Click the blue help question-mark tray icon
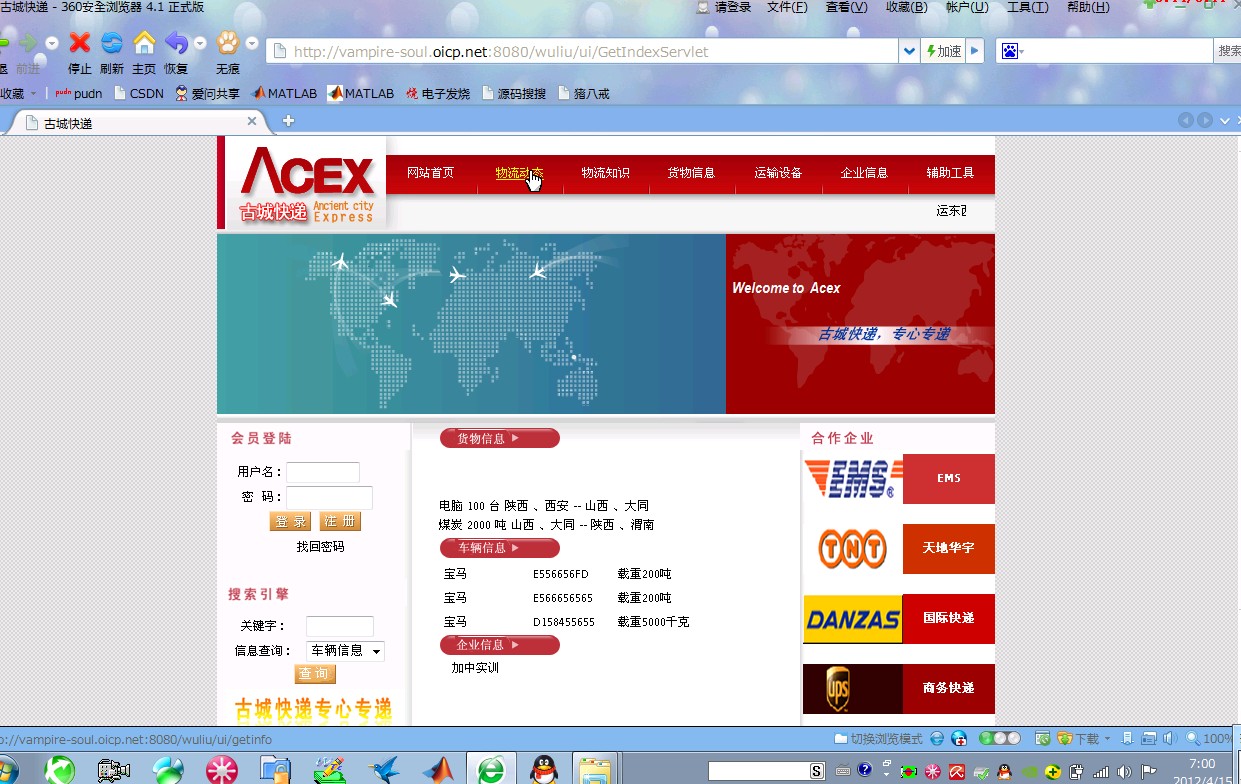This screenshot has height=784, width=1241. coord(865,770)
